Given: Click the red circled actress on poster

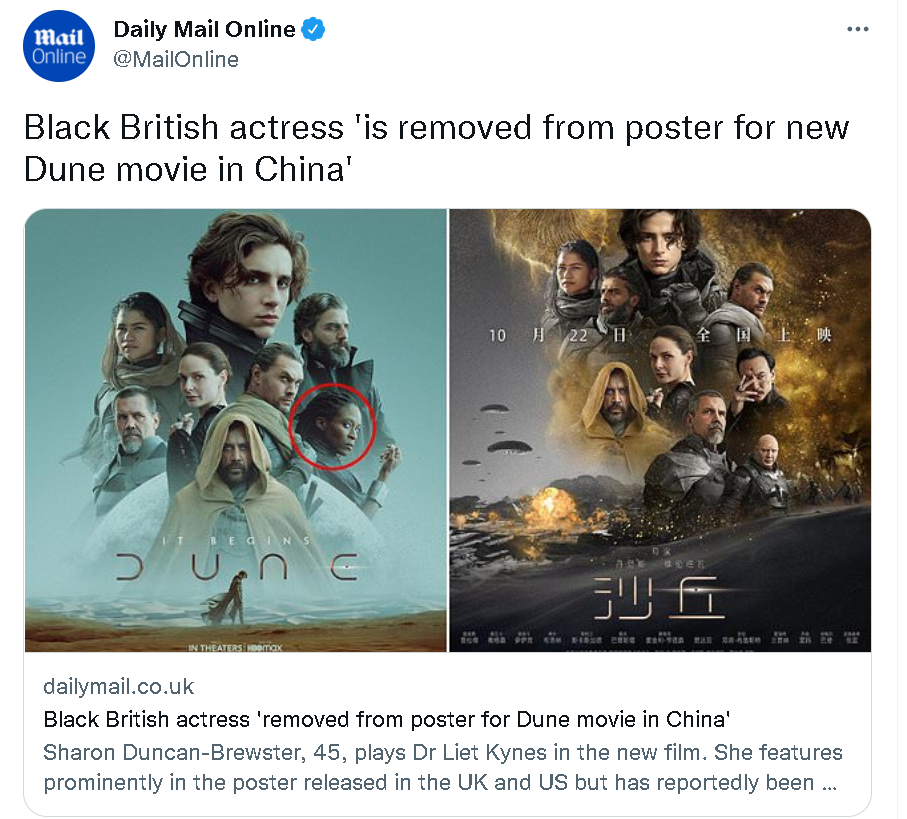Looking at the screenshot, I should click(x=332, y=427).
